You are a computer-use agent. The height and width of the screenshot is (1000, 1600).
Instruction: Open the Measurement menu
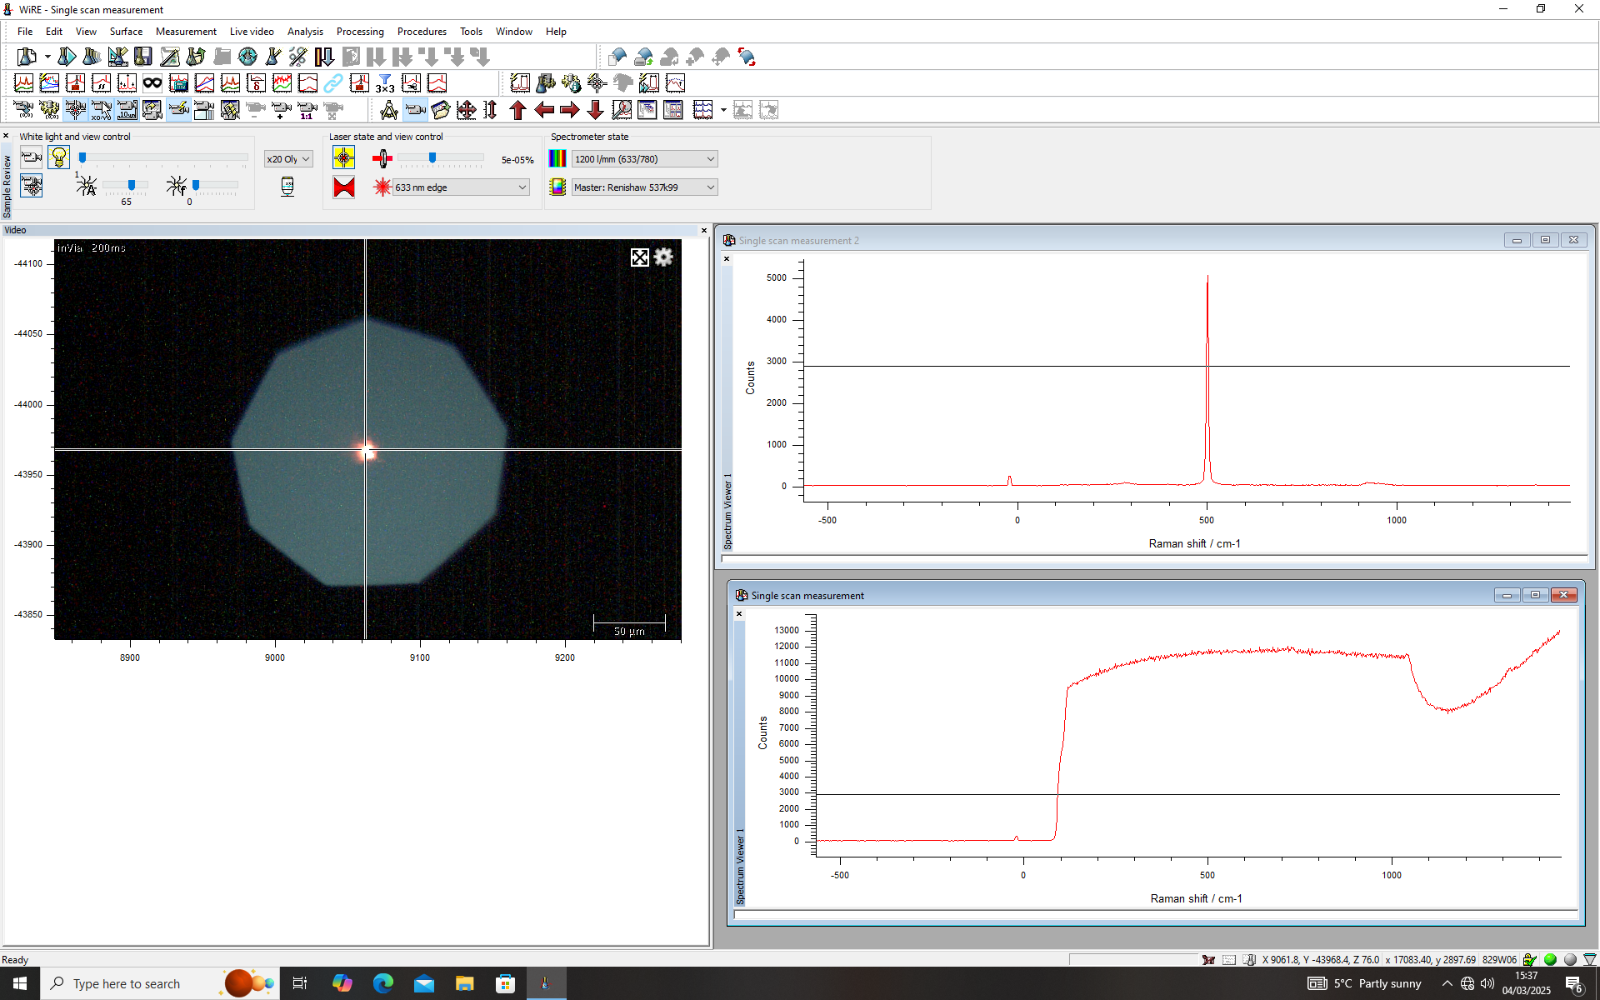coord(186,32)
